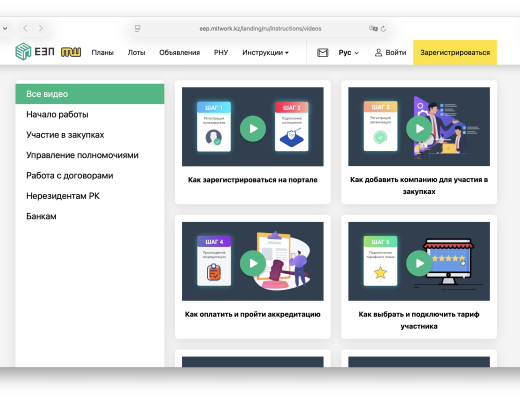Screen dimensions: 520x400
Task: Go back using browser back arrow
Action: [x=25, y=28]
